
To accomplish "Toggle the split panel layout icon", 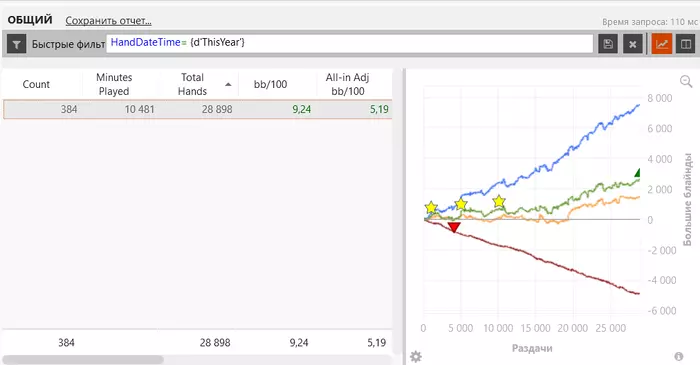I will tap(686, 44).
